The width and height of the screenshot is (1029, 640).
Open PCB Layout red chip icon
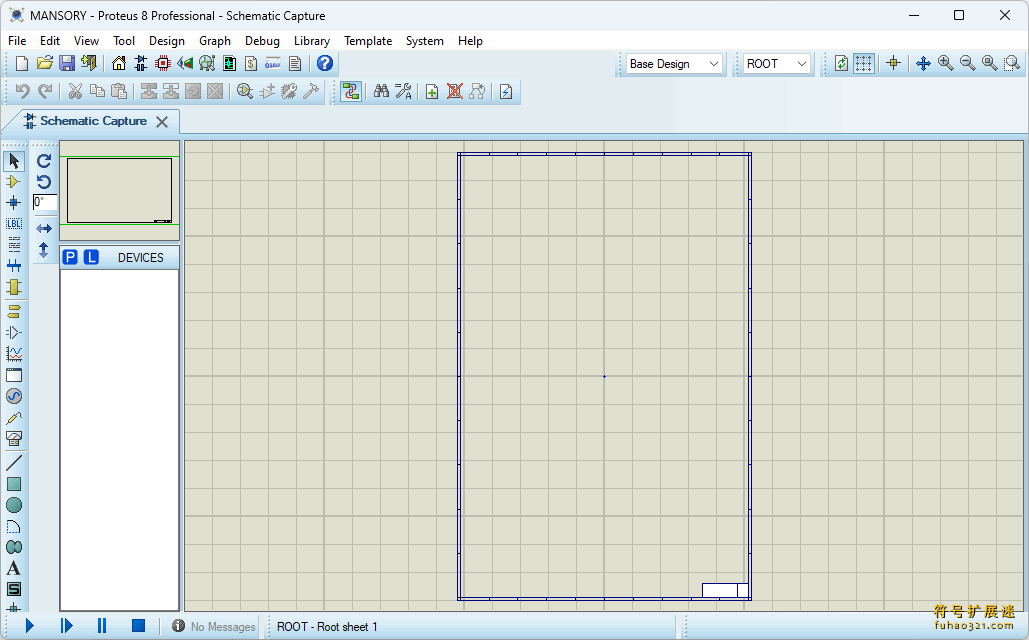point(163,64)
